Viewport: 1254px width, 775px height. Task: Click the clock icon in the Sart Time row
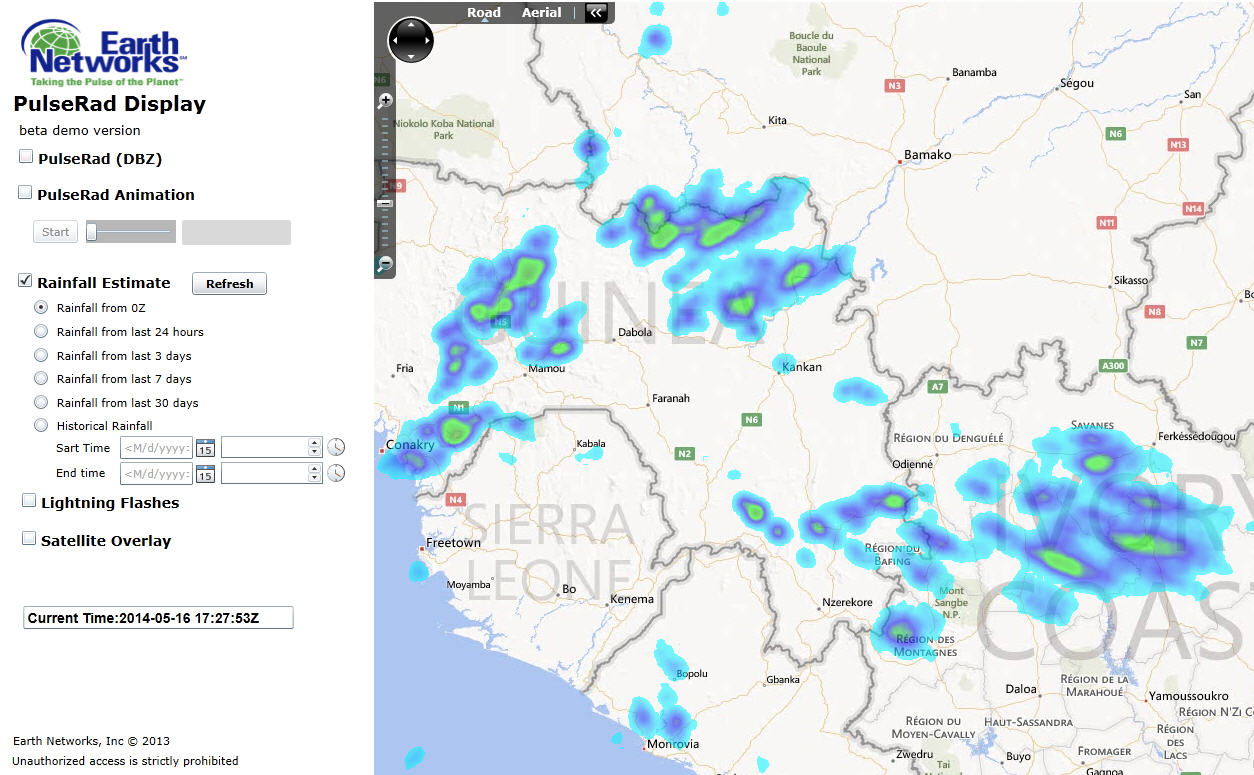(x=336, y=447)
